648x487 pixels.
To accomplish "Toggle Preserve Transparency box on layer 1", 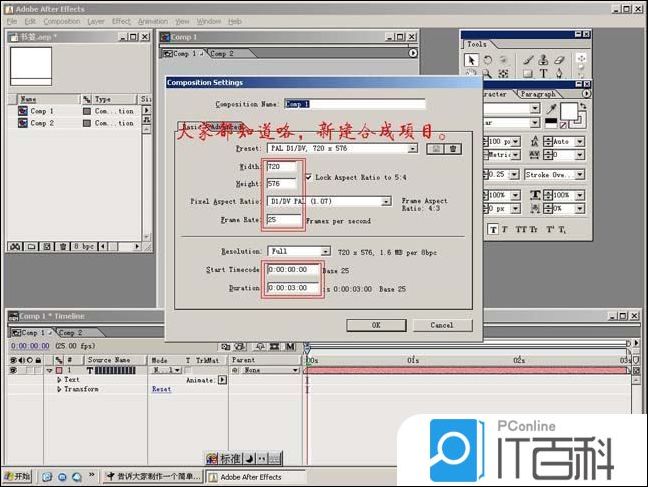I will click(x=188, y=370).
